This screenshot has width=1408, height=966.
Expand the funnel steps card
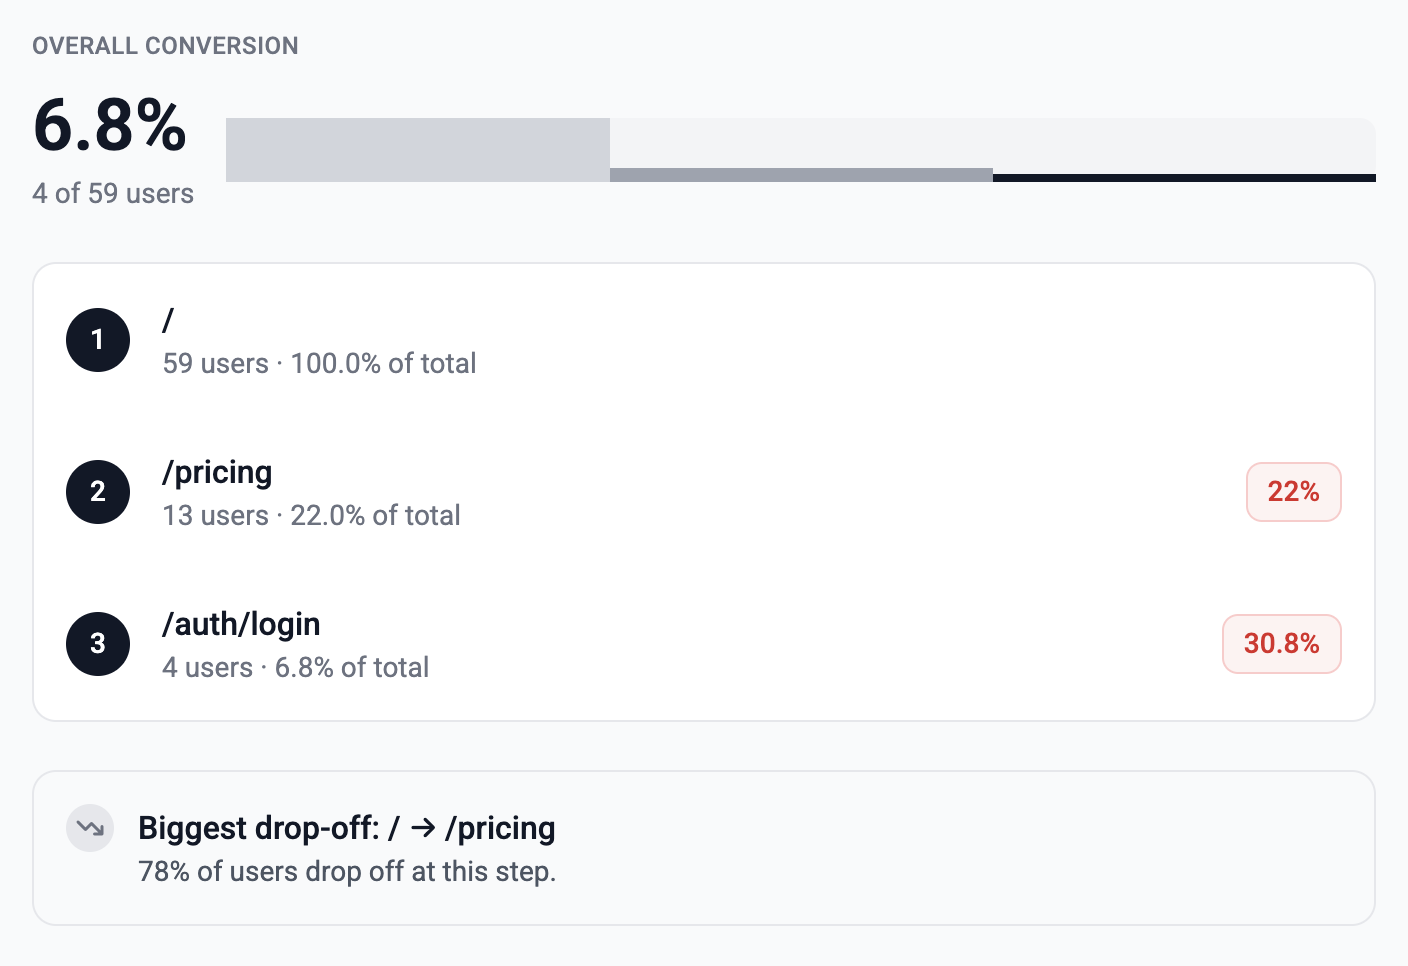coord(704,492)
